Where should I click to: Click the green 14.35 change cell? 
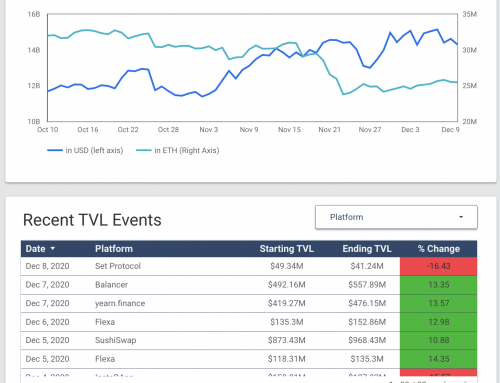click(438, 359)
